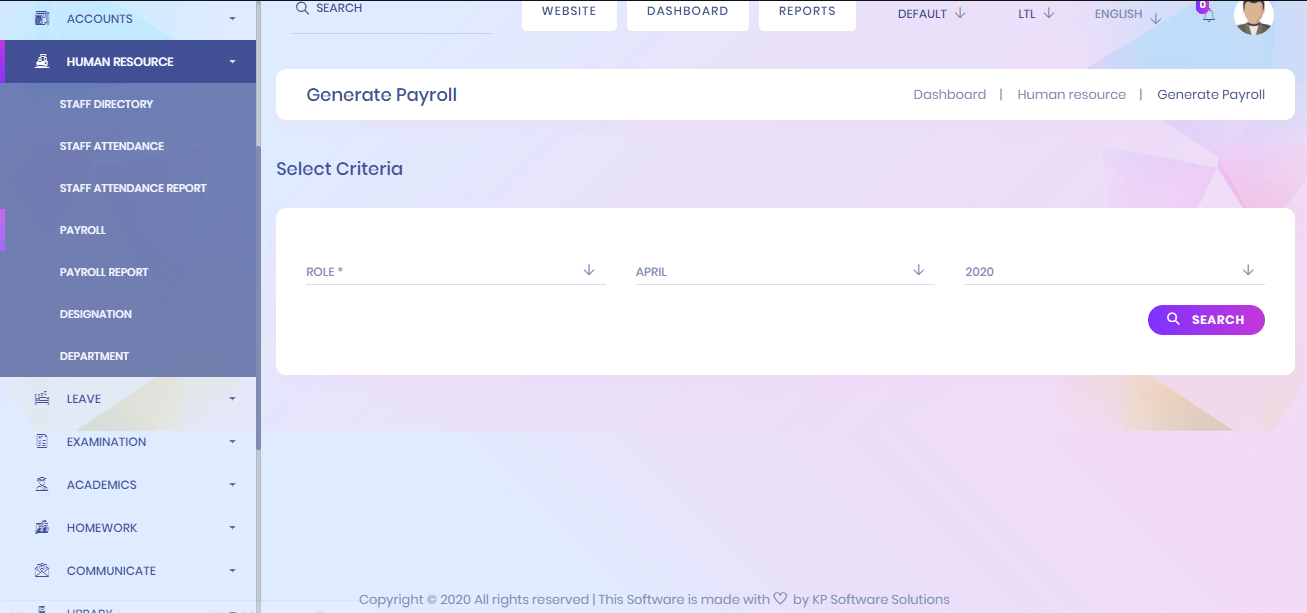Open the 2020 year dropdown
This screenshot has height=613, width=1307.
(x=1115, y=271)
